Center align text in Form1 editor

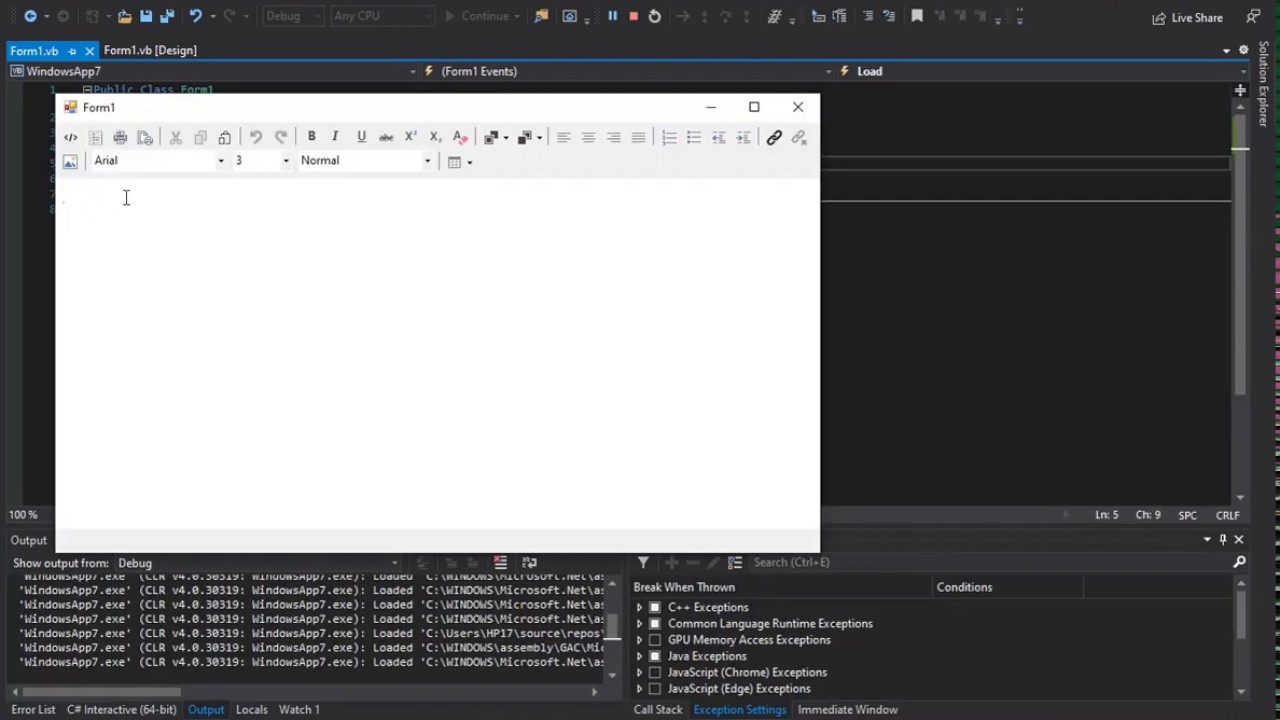588,137
